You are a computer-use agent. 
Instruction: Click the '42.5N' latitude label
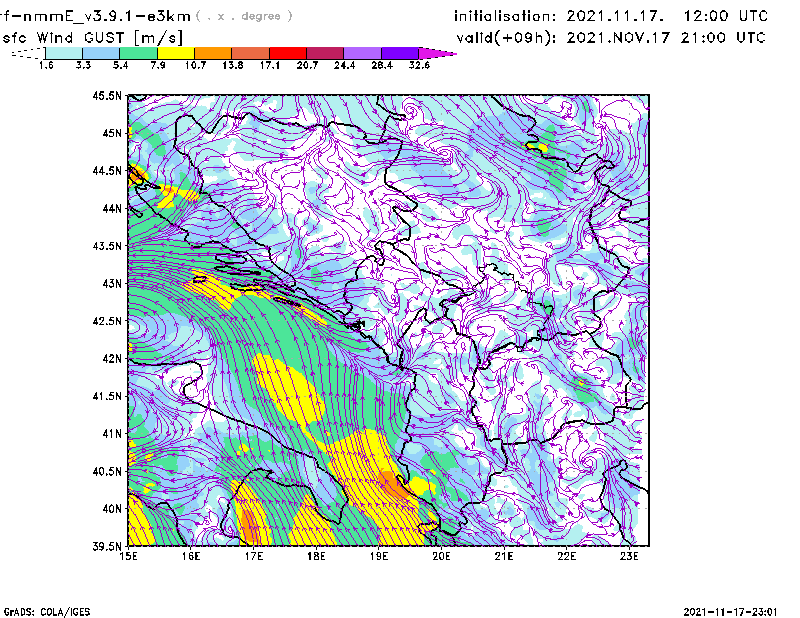pos(107,321)
